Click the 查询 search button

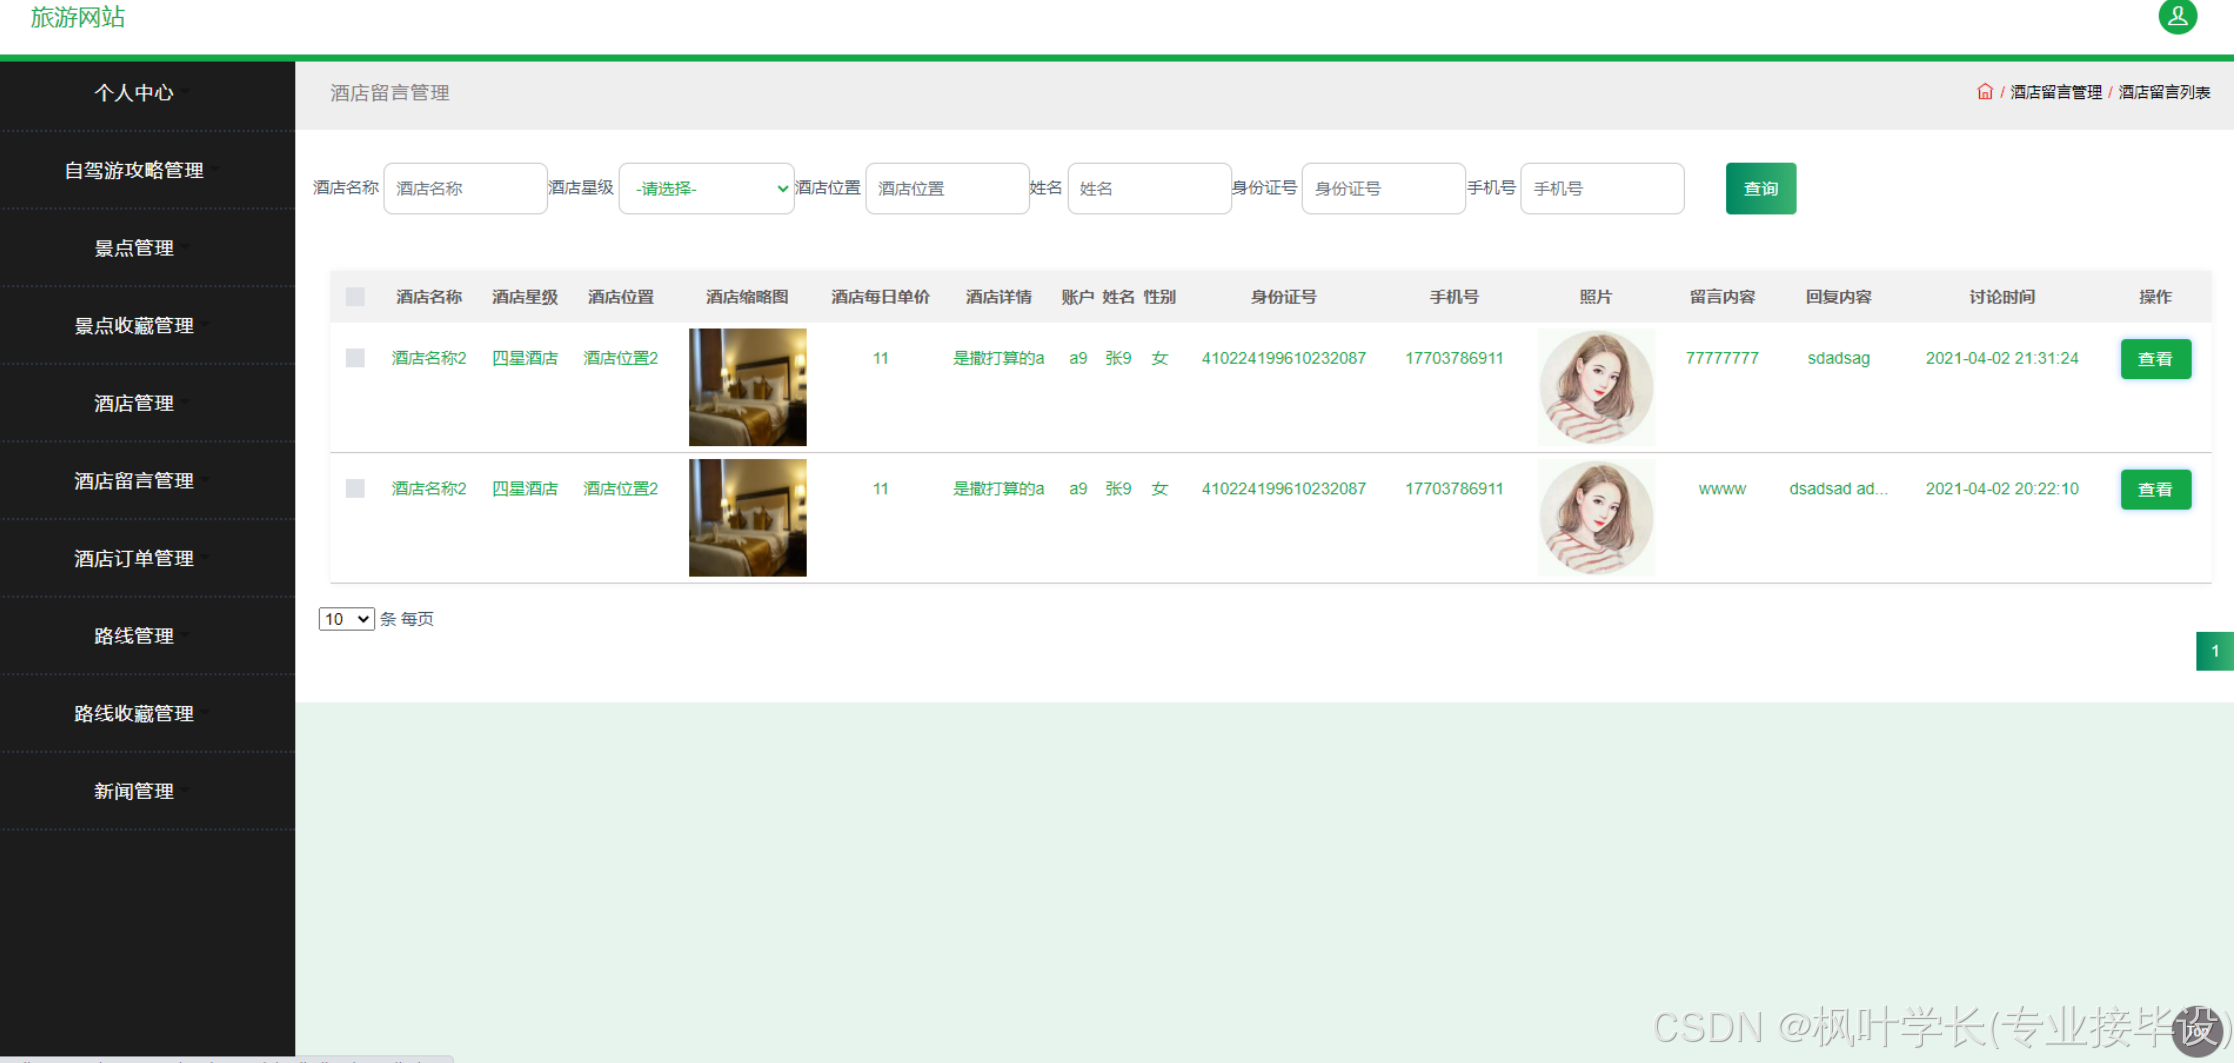1761,188
